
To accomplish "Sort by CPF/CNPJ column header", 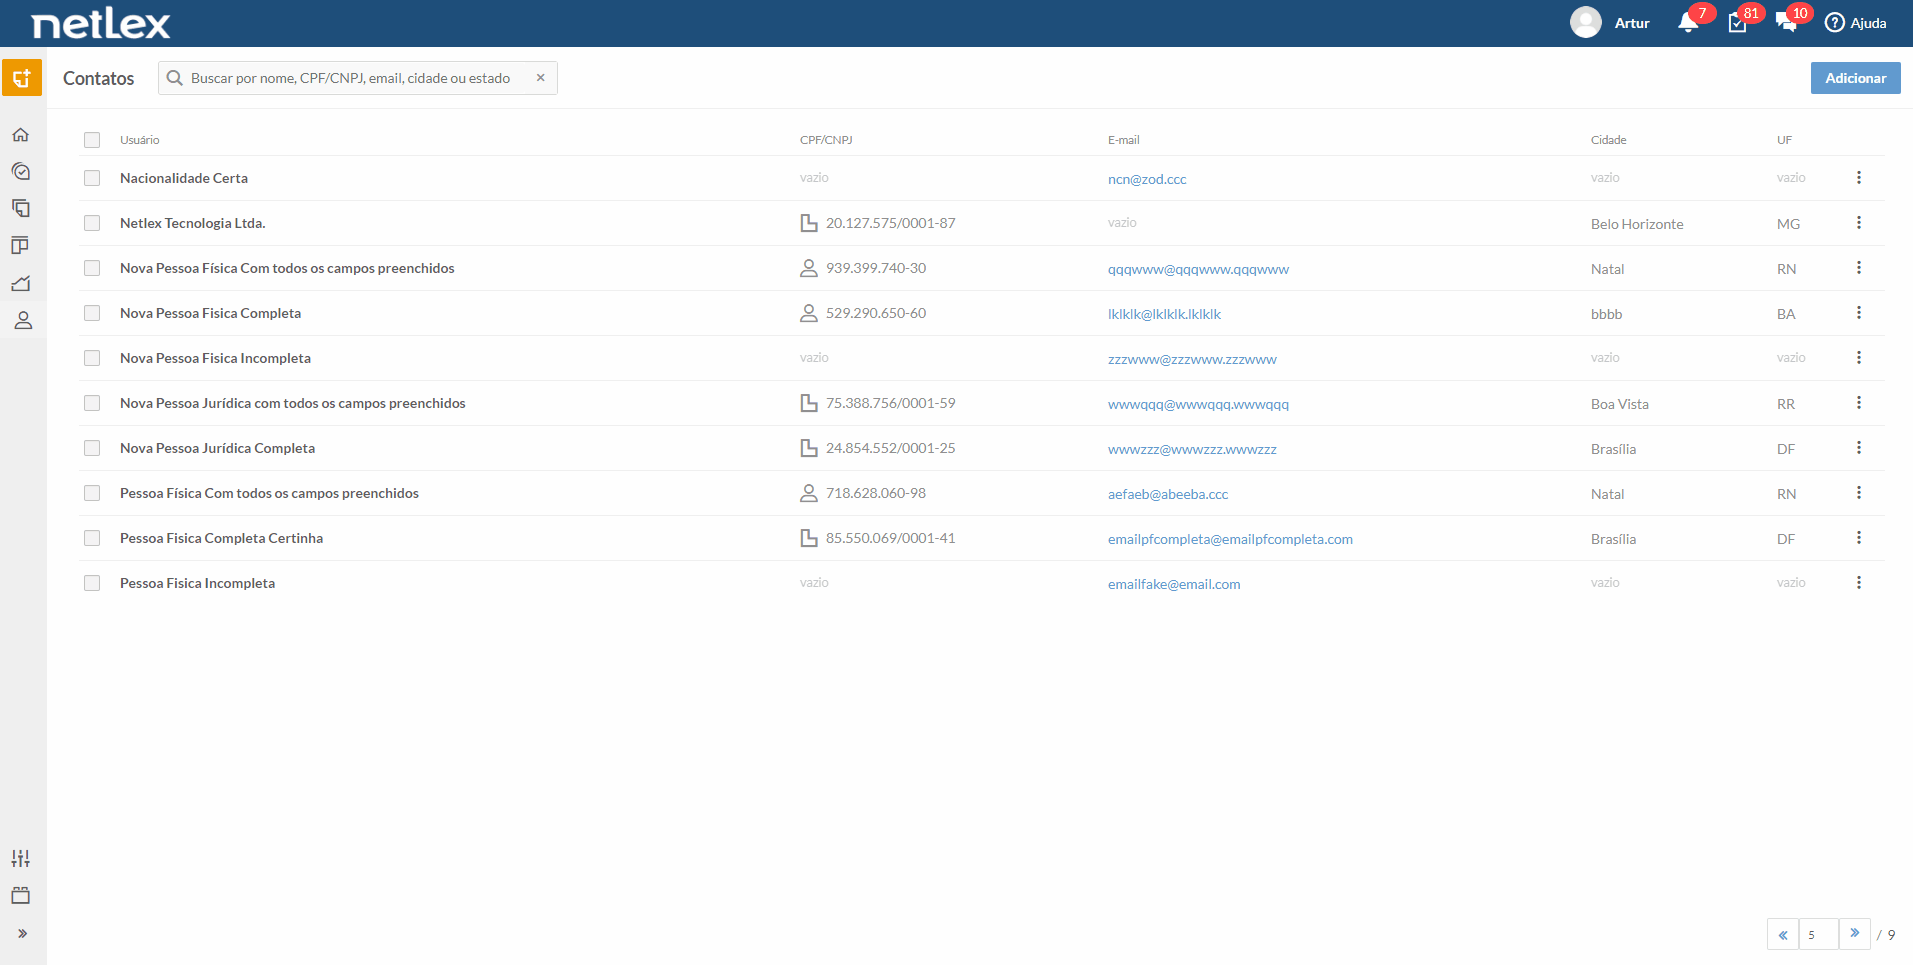I will click(x=826, y=140).
